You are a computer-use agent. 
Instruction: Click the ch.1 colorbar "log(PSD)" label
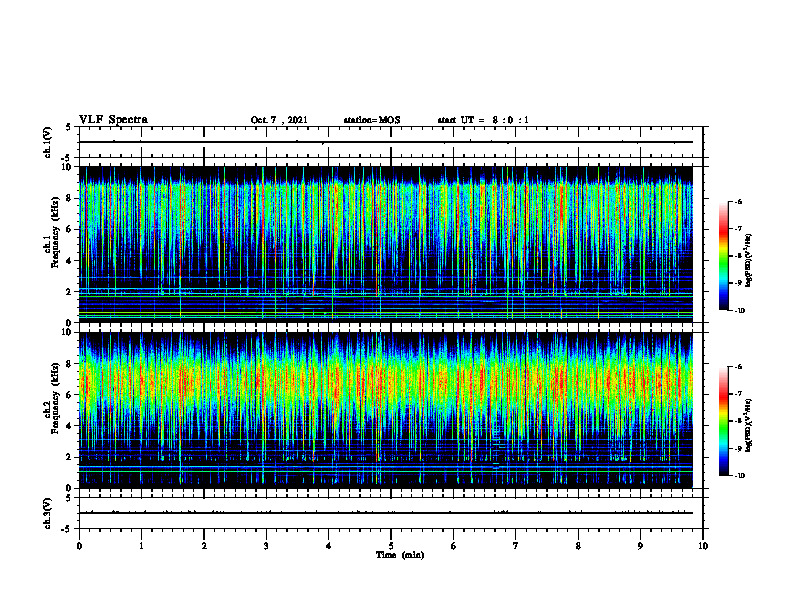[749, 260]
